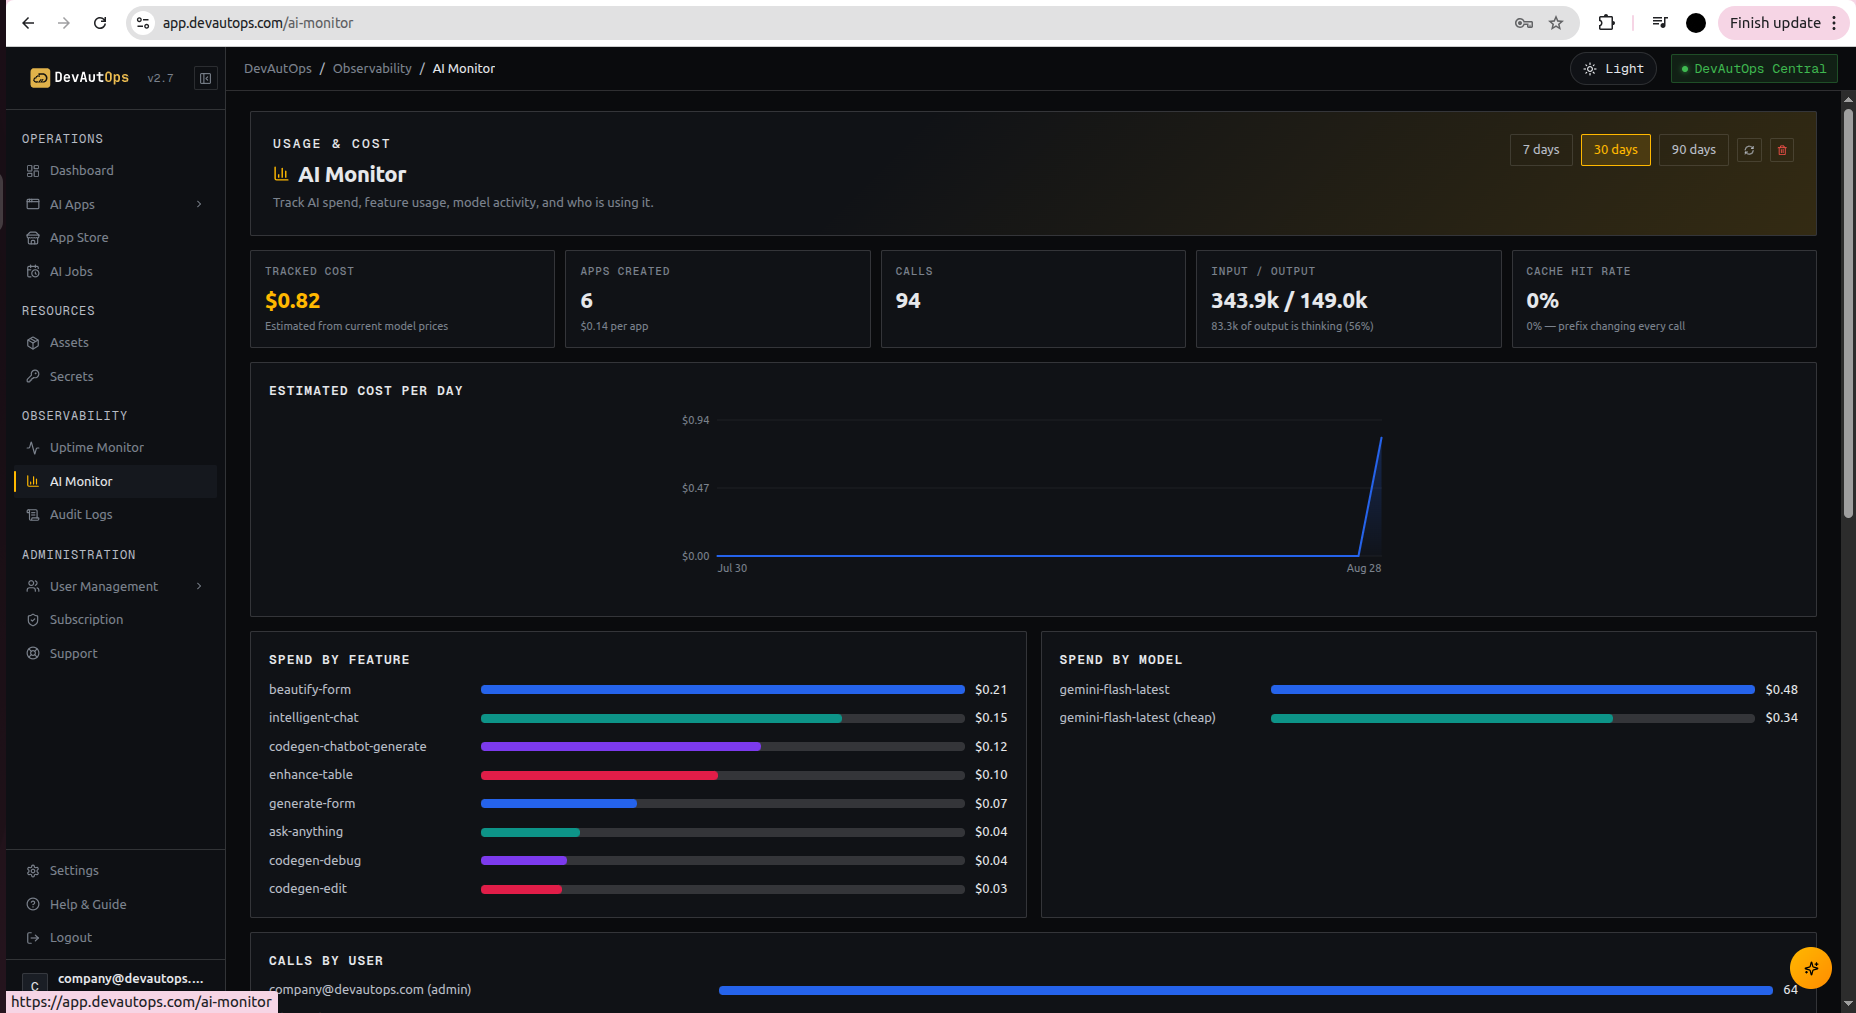
Task: Click the Calls 94 value
Action: pos(908,301)
